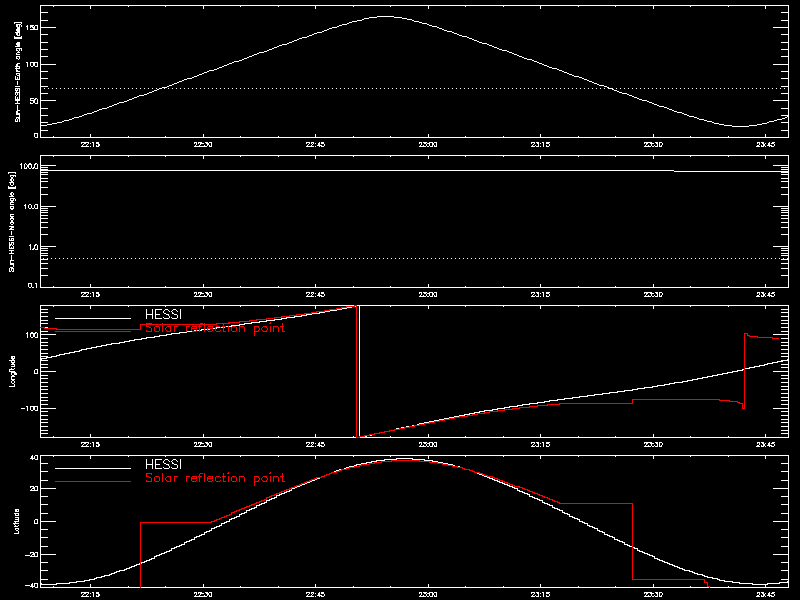Click '23:45' time label under Sun-HESSI-Earth plot
Image resolution: width=800 pixels, height=600 pixels.
point(765,144)
